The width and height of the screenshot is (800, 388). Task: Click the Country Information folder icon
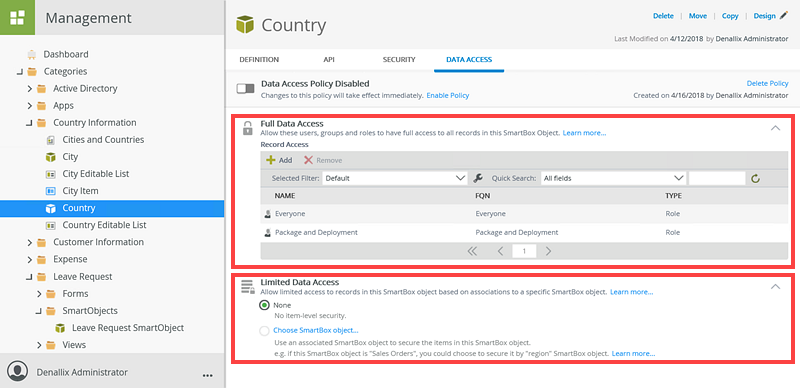coord(41,123)
